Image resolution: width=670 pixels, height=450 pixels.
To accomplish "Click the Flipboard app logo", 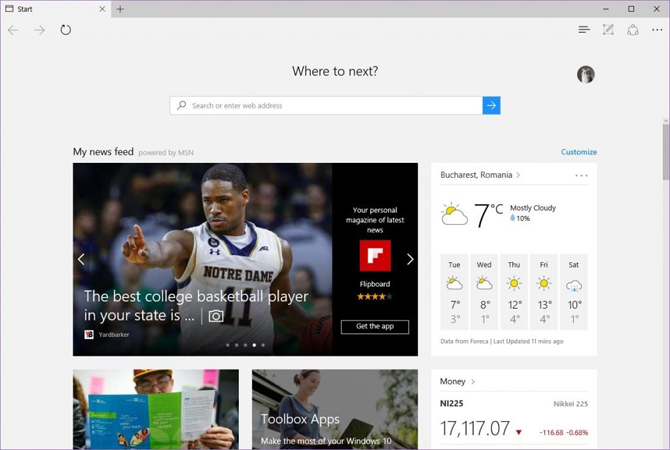I will pos(375,256).
